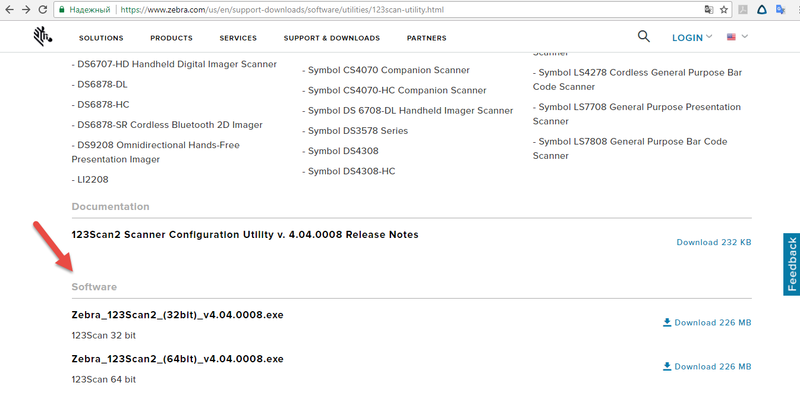
Task: Click the '123Scan 64 bit' description text
Action: (104, 380)
